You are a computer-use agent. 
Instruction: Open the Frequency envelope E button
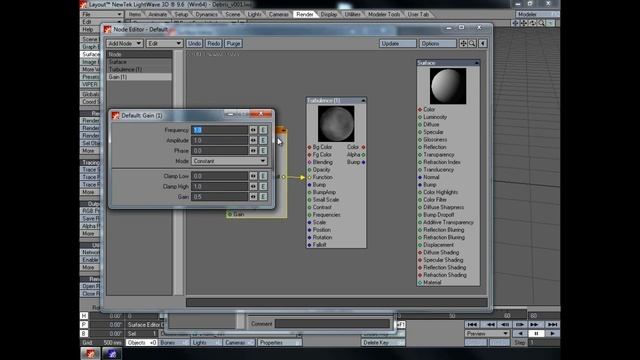pyautogui.click(x=263, y=130)
